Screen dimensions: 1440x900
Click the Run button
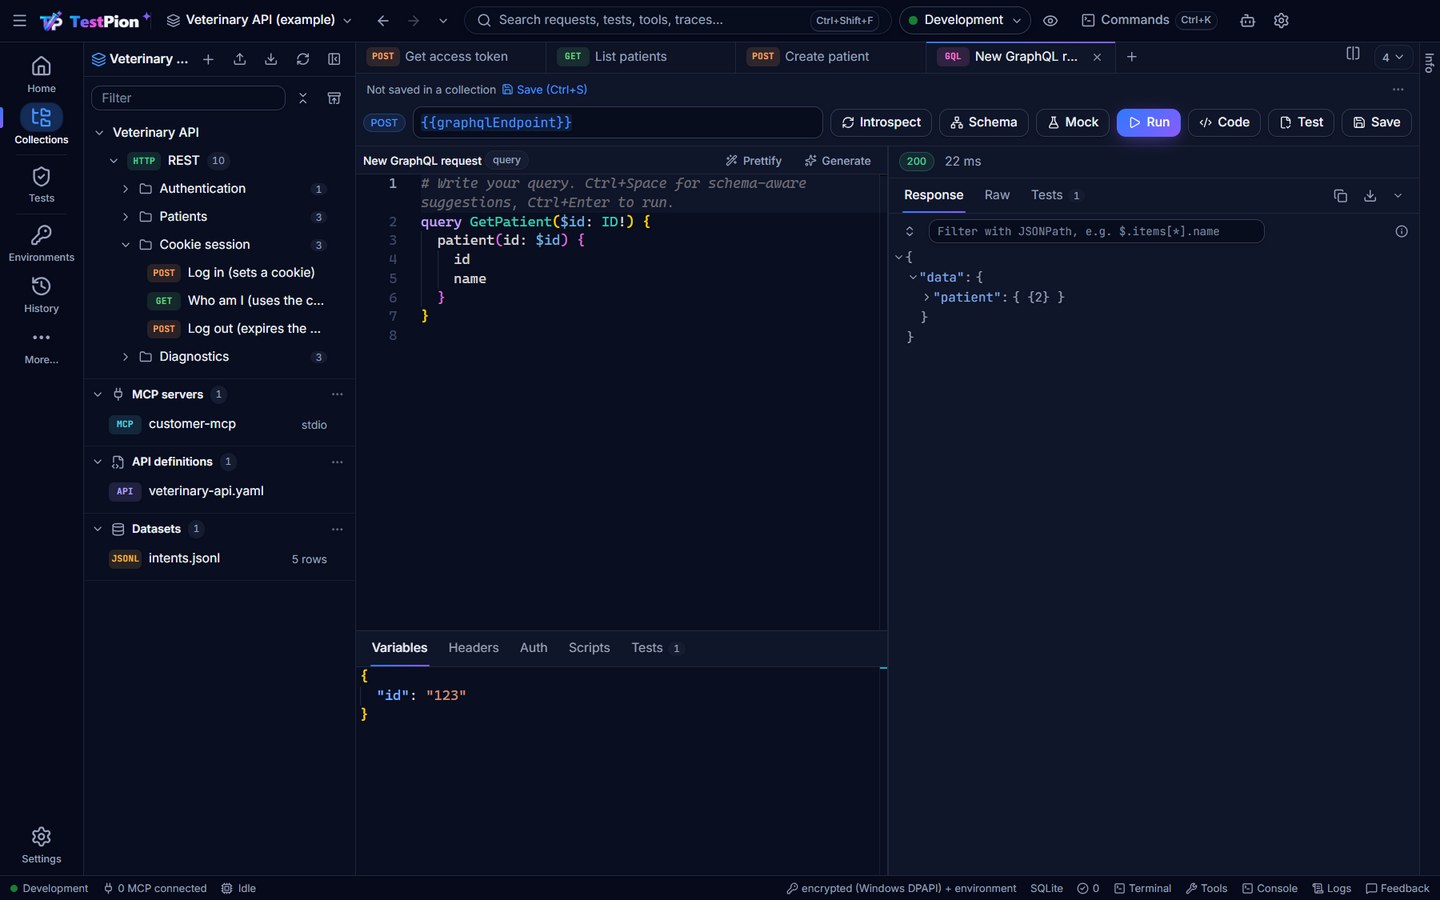(1148, 122)
